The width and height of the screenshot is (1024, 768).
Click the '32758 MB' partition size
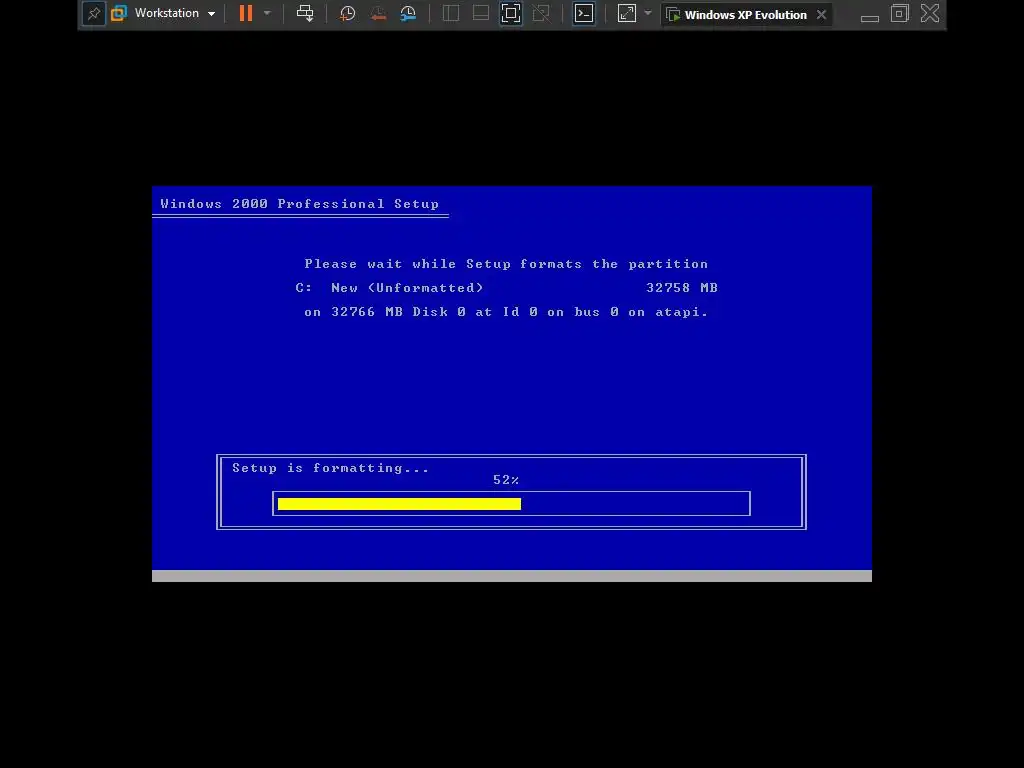coord(682,288)
